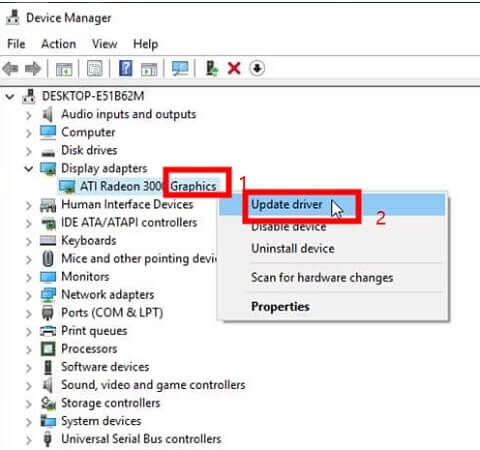
Task: Select the Software devices label
Action: point(105,367)
